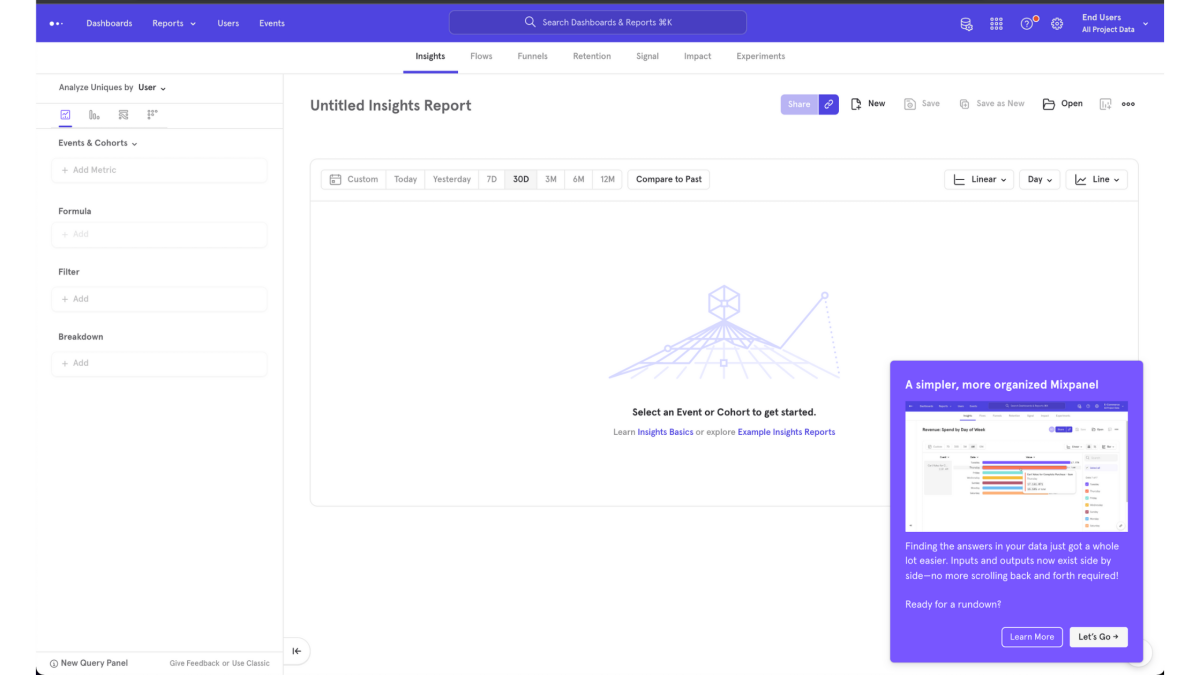Open the Line chart type dropdown
1200x675 pixels.
1097,179
